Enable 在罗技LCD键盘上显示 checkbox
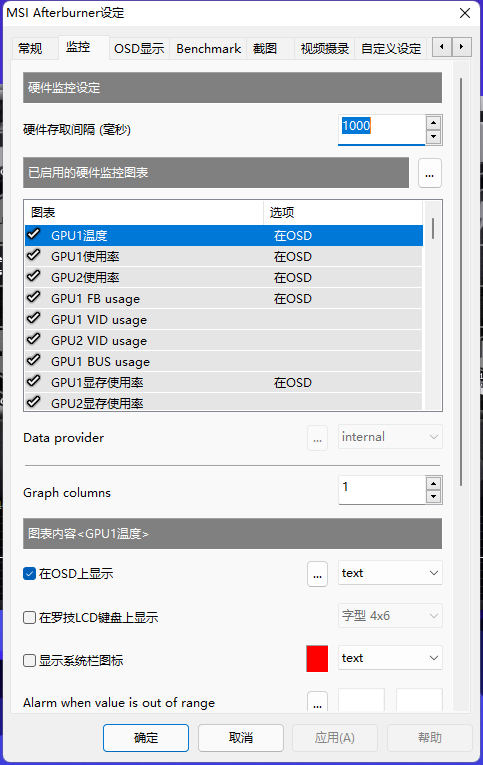This screenshot has width=483, height=765. tap(30, 617)
